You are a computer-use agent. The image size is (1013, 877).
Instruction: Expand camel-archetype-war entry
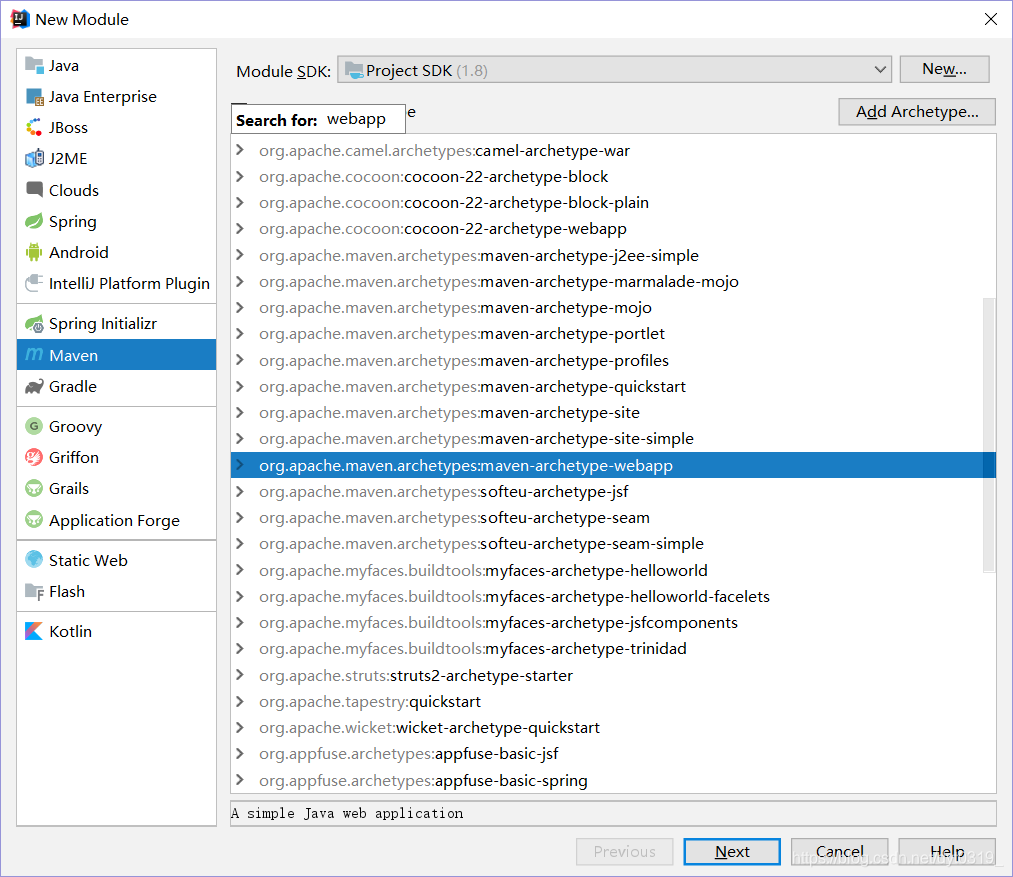click(240, 151)
